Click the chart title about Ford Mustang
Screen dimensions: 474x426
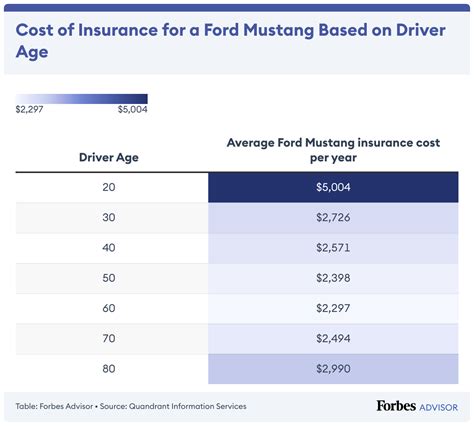230,41
